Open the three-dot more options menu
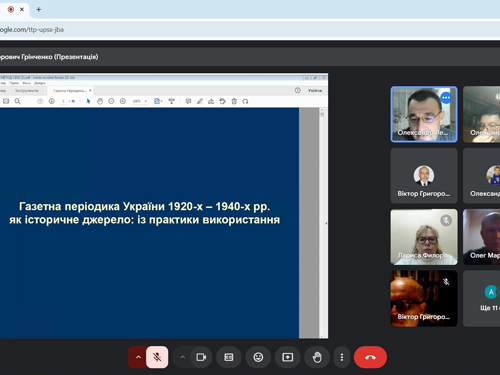 tap(342, 357)
